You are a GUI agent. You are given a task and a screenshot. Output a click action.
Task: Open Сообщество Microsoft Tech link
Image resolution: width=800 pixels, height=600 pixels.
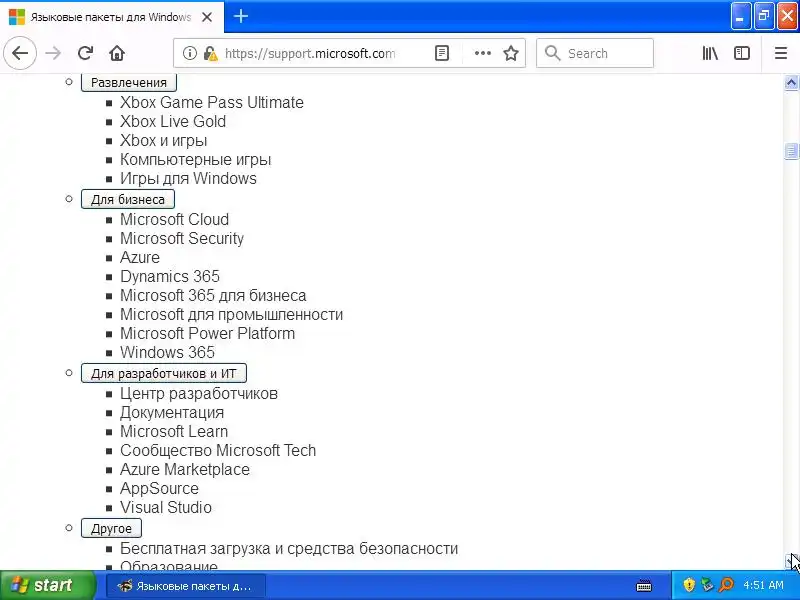218,451
